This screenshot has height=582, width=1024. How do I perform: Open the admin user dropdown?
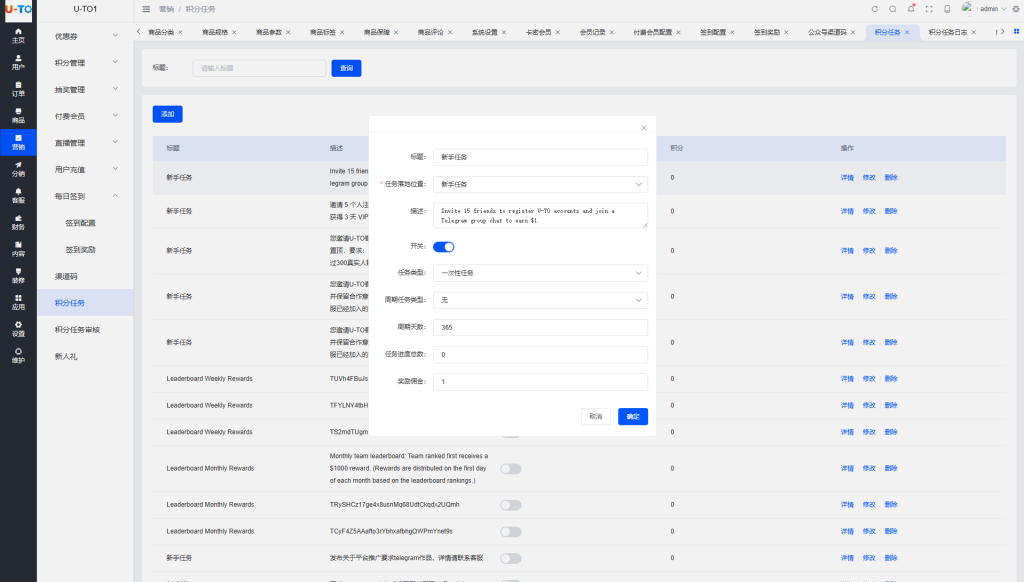[993, 9]
